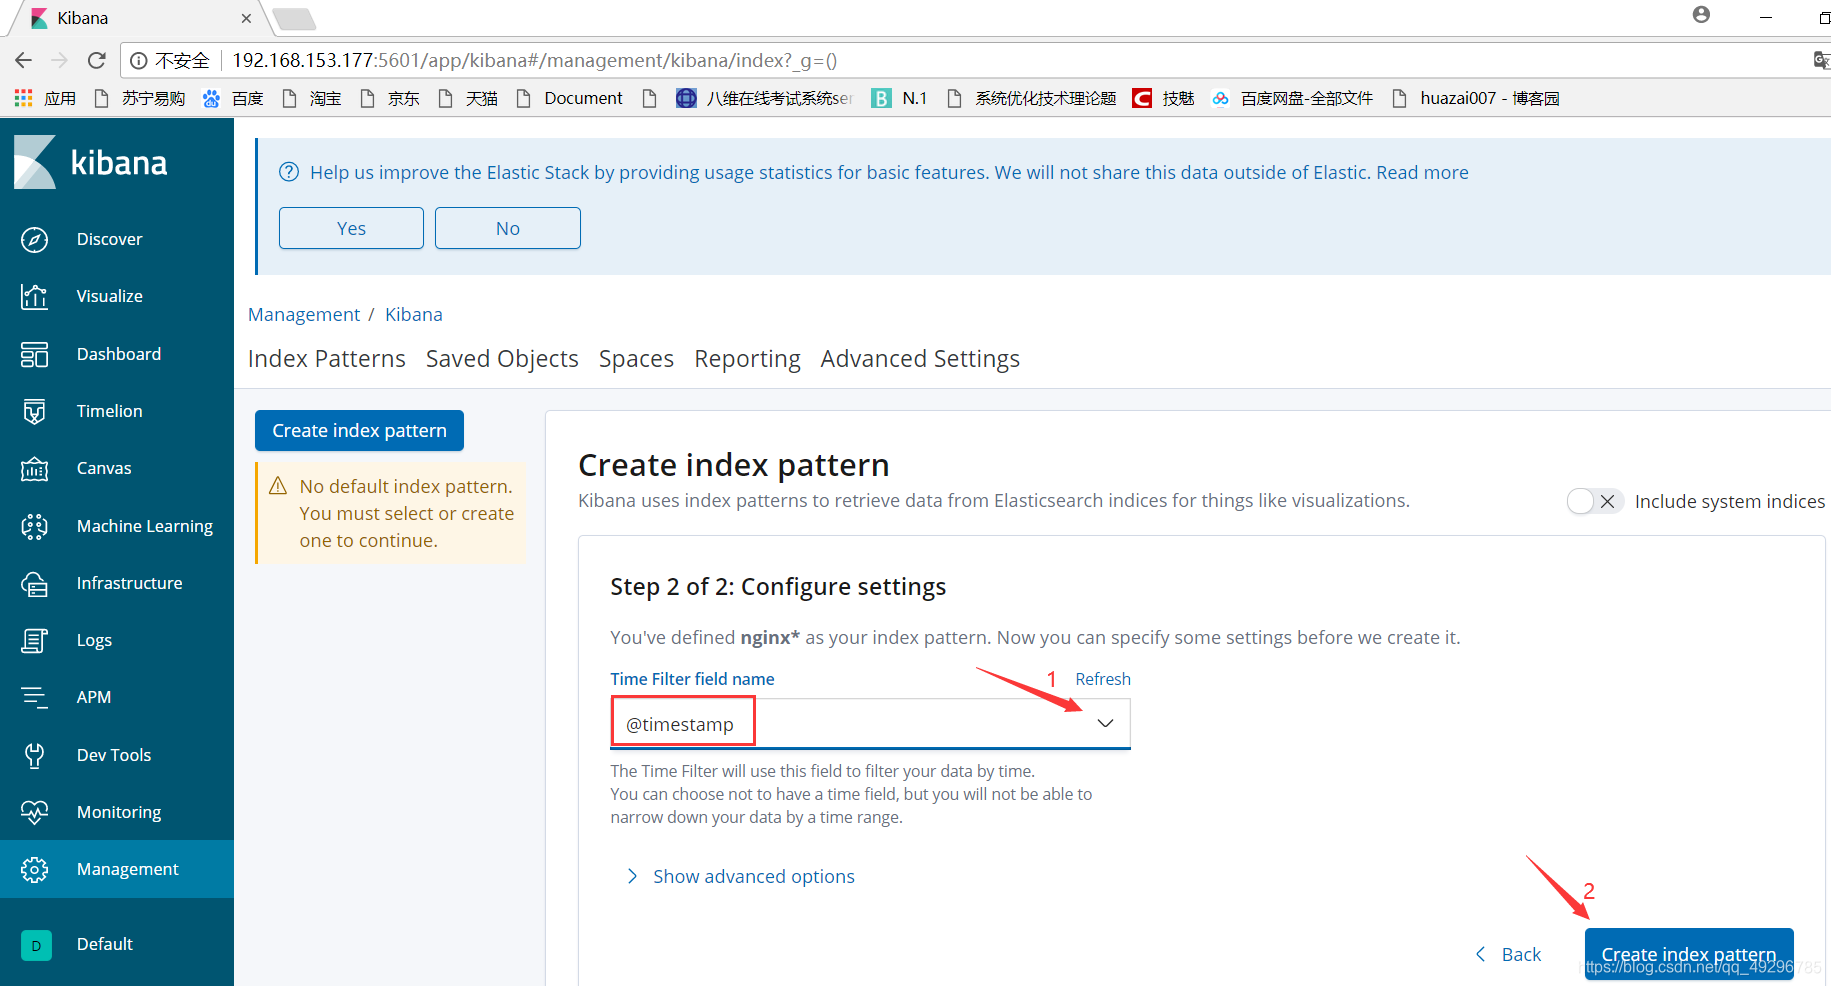Viewport: 1831px width, 986px height.
Task: Open 京东 bookmark
Action: [390, 98]
